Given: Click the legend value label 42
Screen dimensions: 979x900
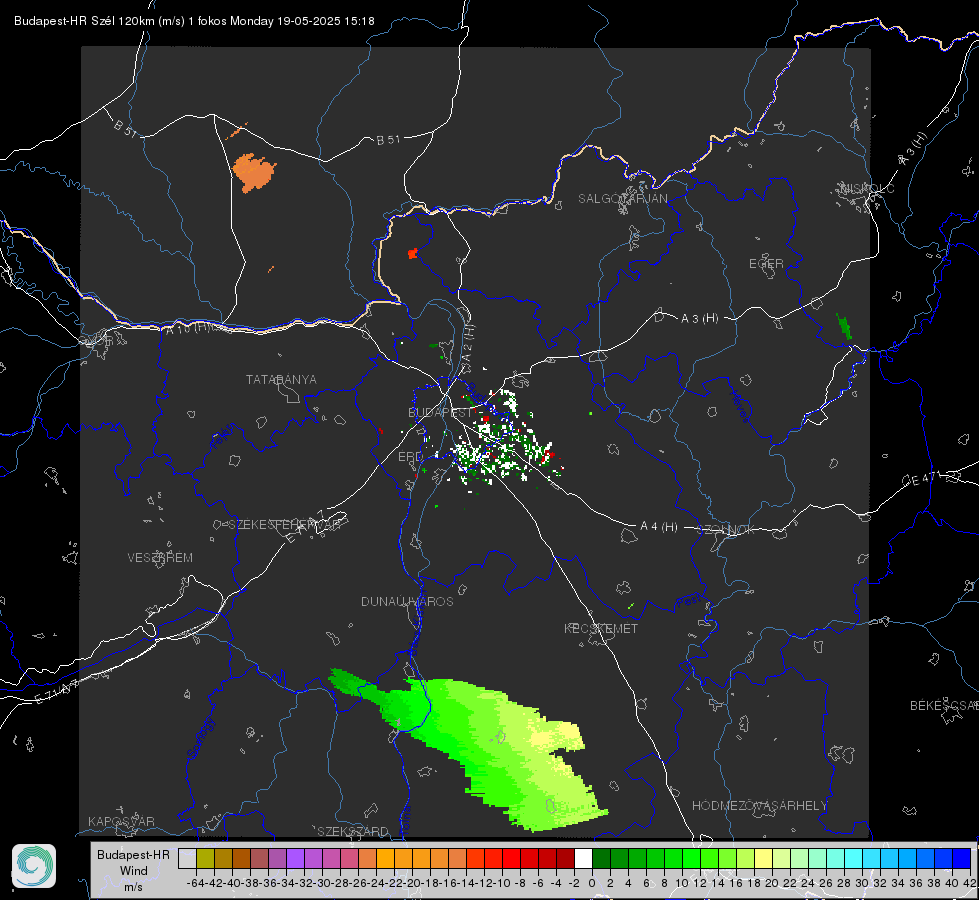Looking at the screenshot, I should [969, 883].
